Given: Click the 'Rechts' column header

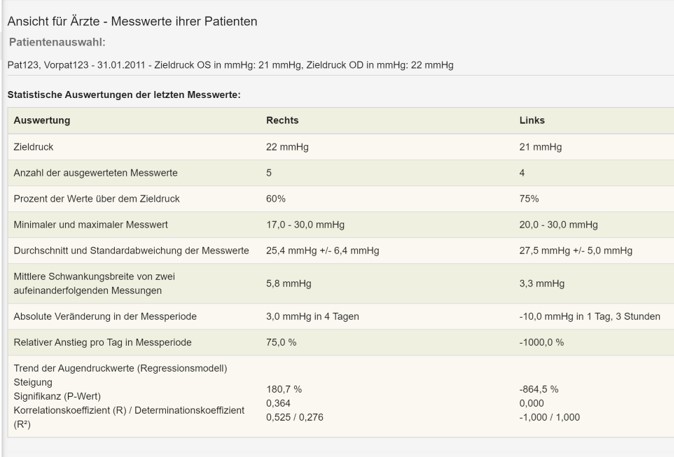Looking at the screenshot, I should (x=282, y=120).
